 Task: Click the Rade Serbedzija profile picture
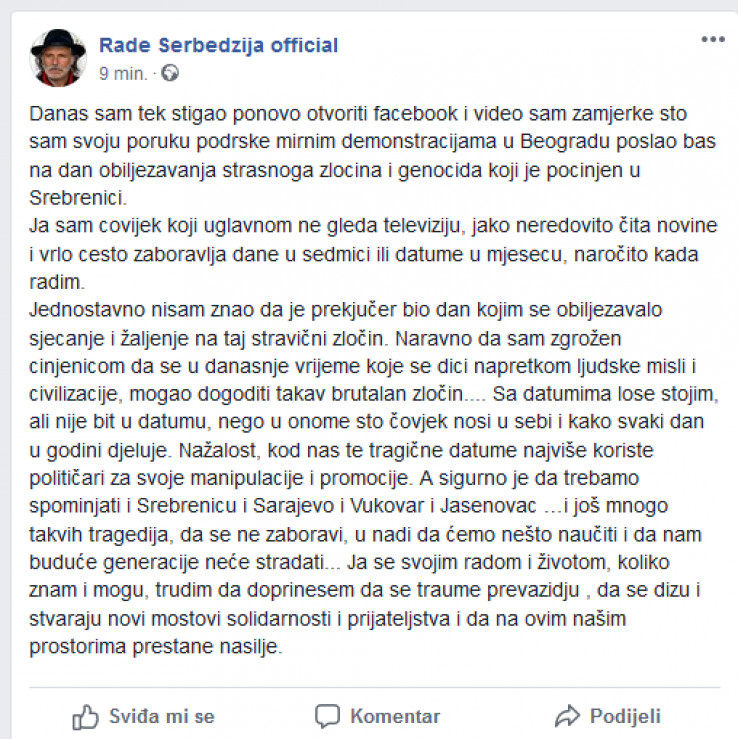(58, 57)
